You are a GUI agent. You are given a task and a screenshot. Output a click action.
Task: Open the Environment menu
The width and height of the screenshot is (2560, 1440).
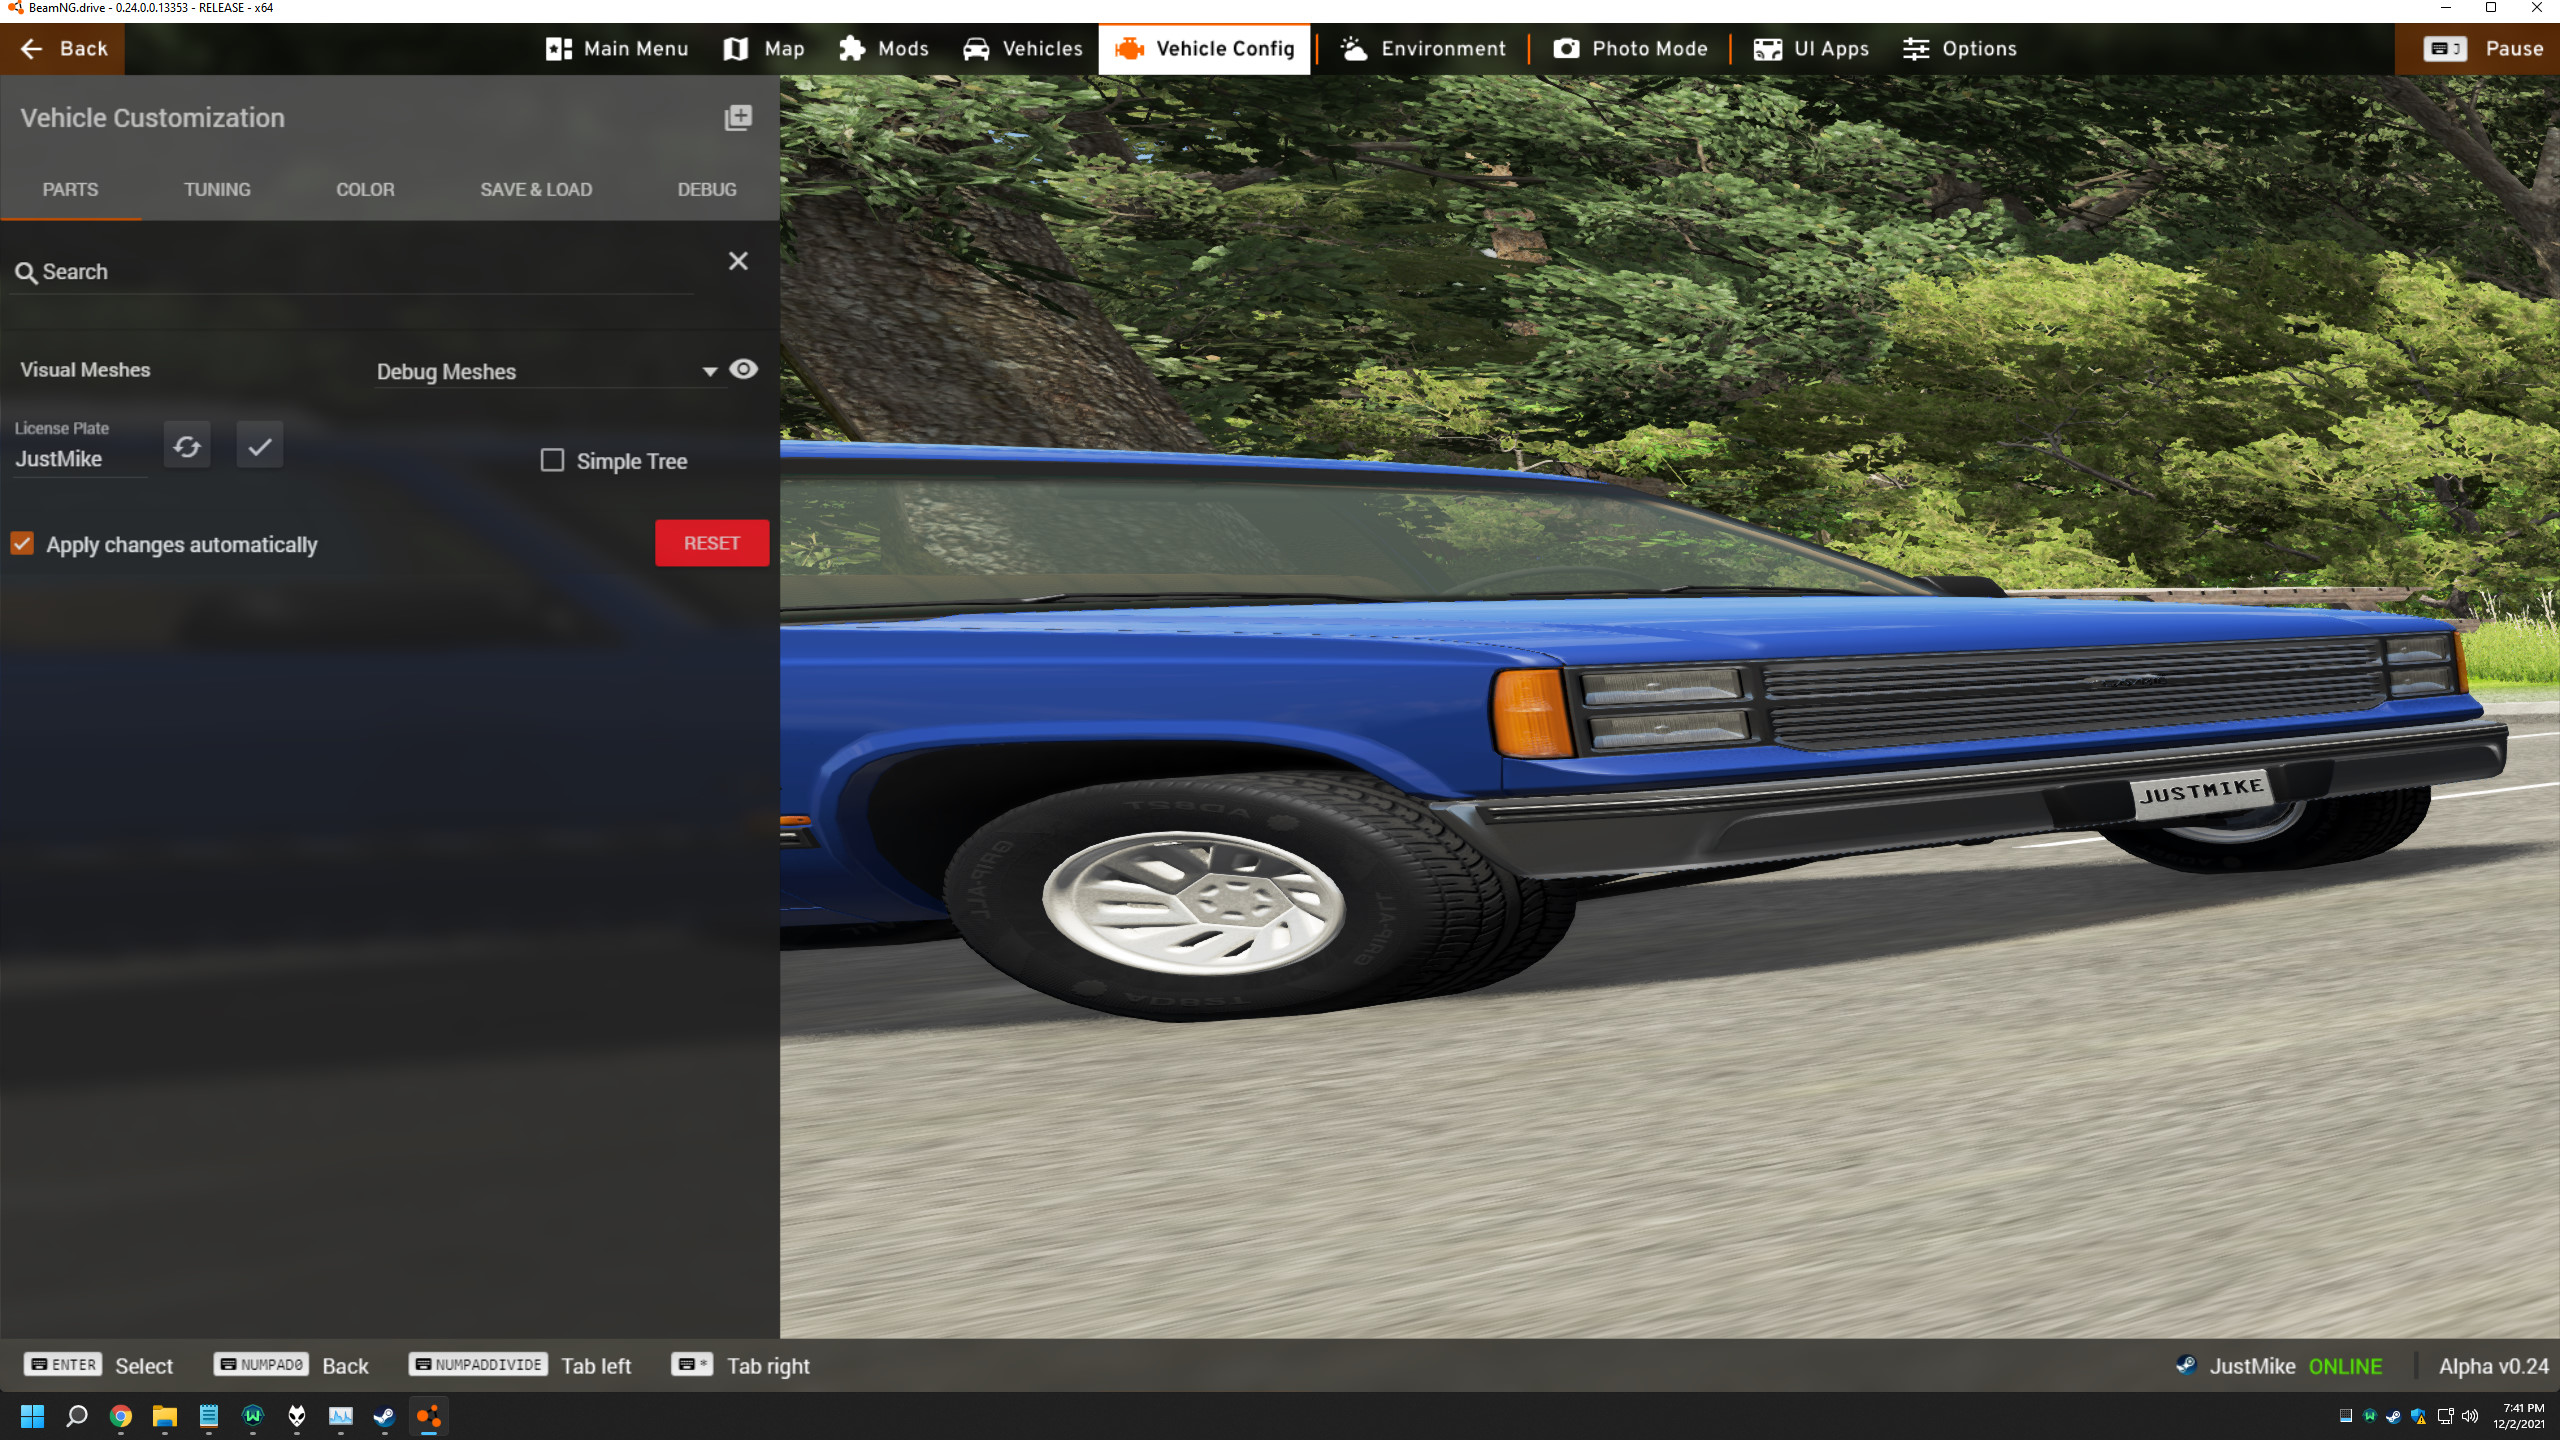(x=1423, y=48)
